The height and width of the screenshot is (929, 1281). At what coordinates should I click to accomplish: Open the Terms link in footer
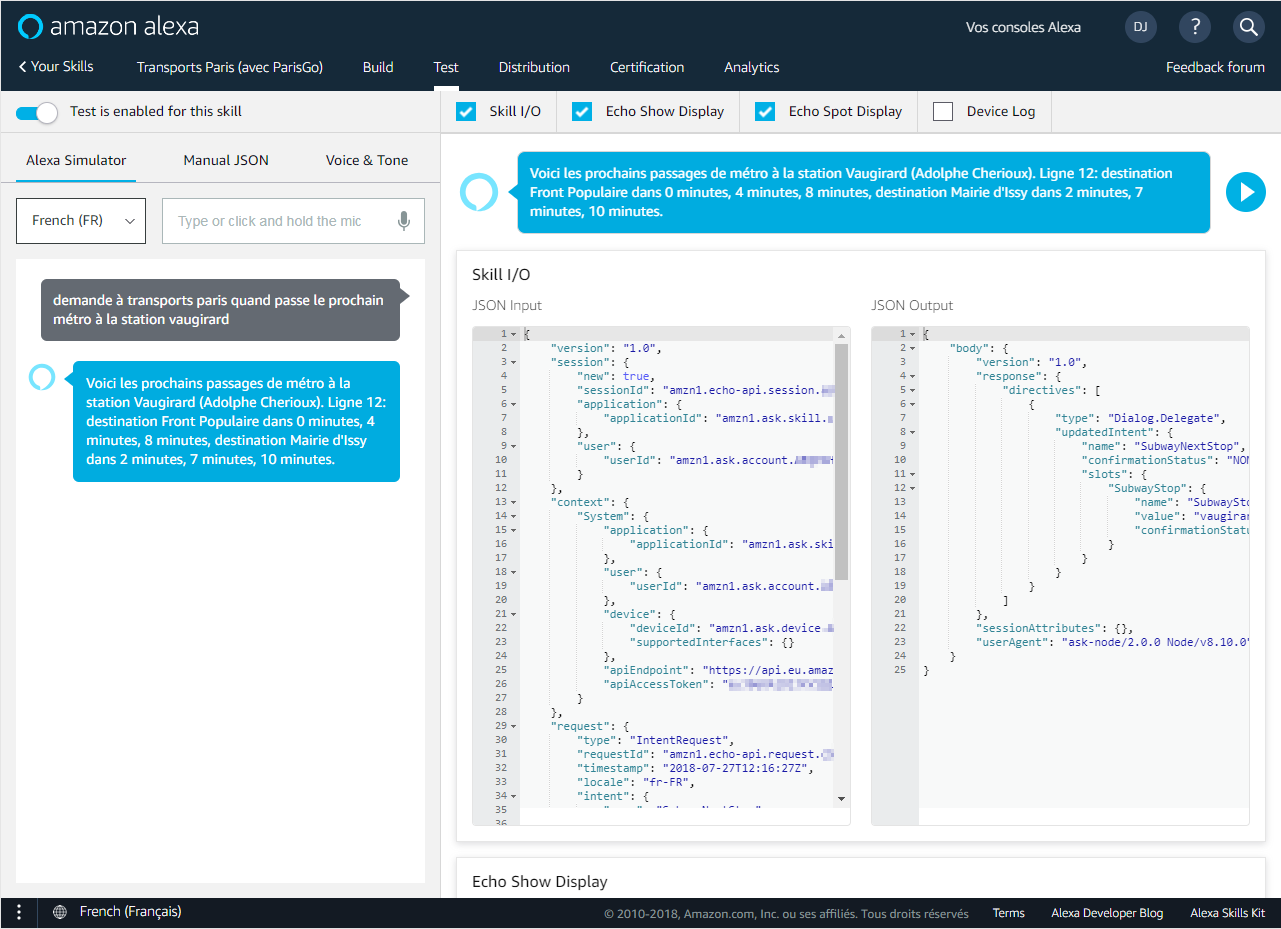coord(1008,913)
